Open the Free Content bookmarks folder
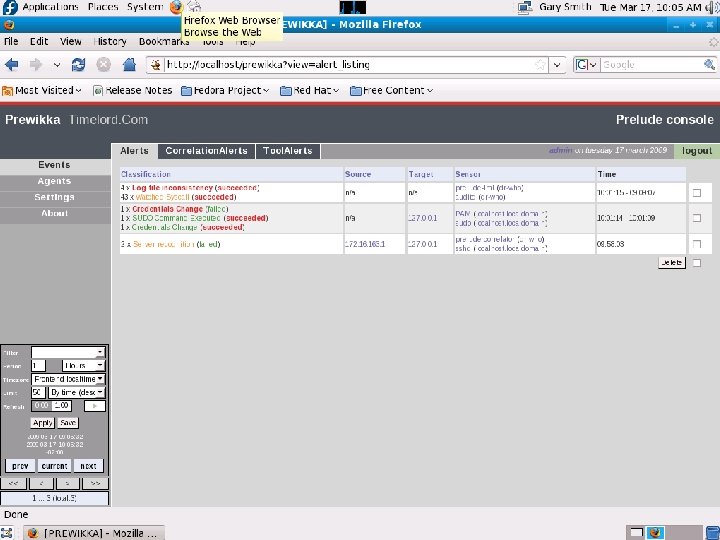Viewport: 720px width, 540px height. pos(392,90)
